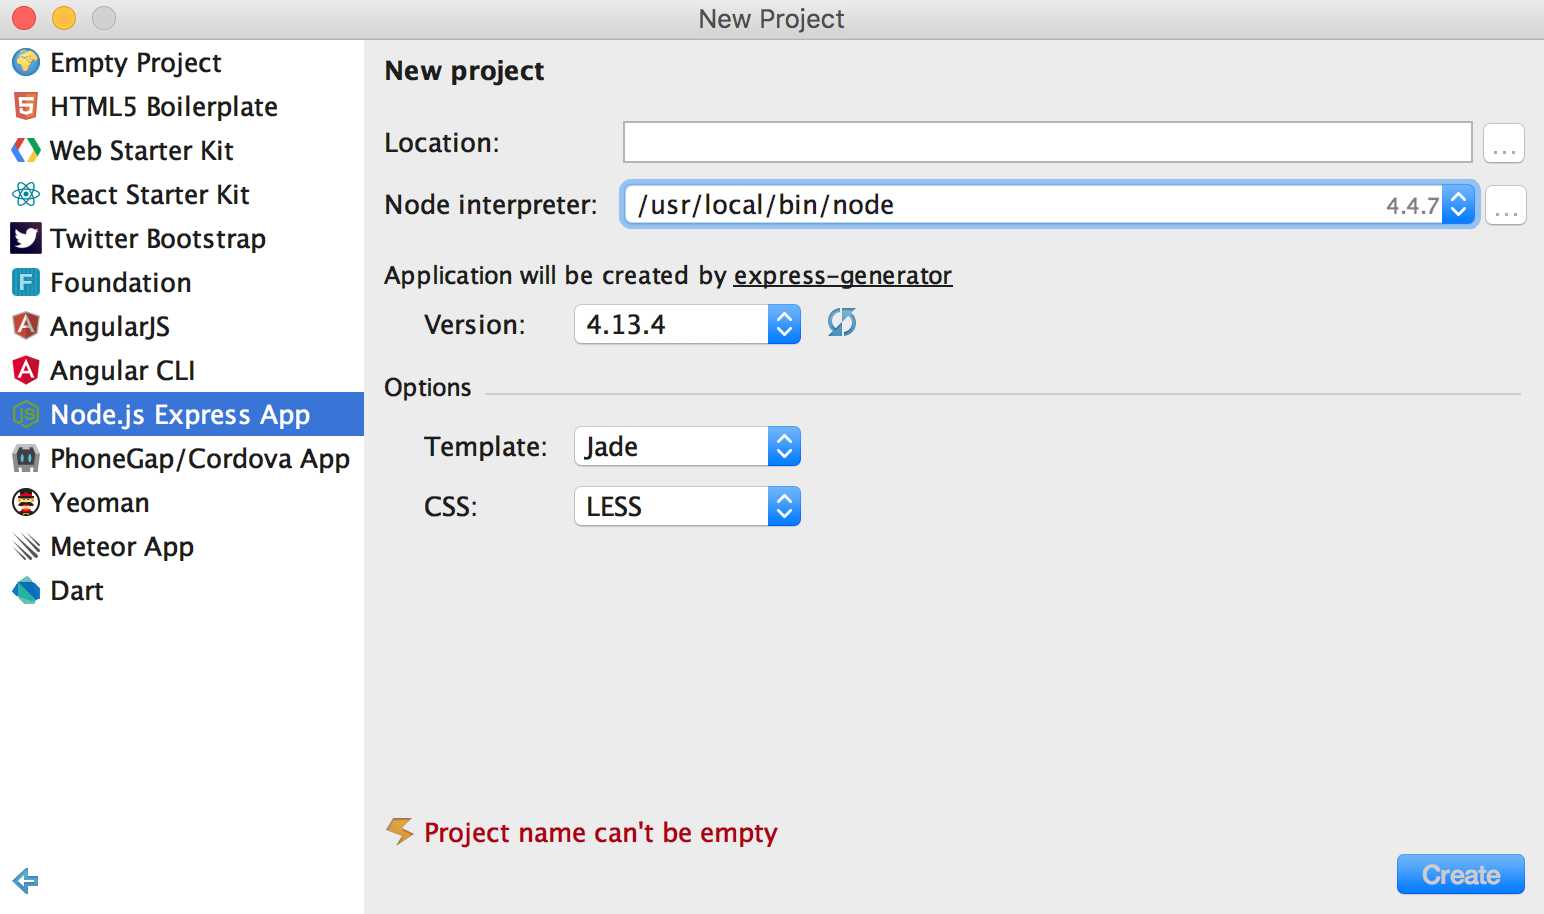Browse for project Location with ellipsis button
1544x914 pixels.
pos(1503,143)
